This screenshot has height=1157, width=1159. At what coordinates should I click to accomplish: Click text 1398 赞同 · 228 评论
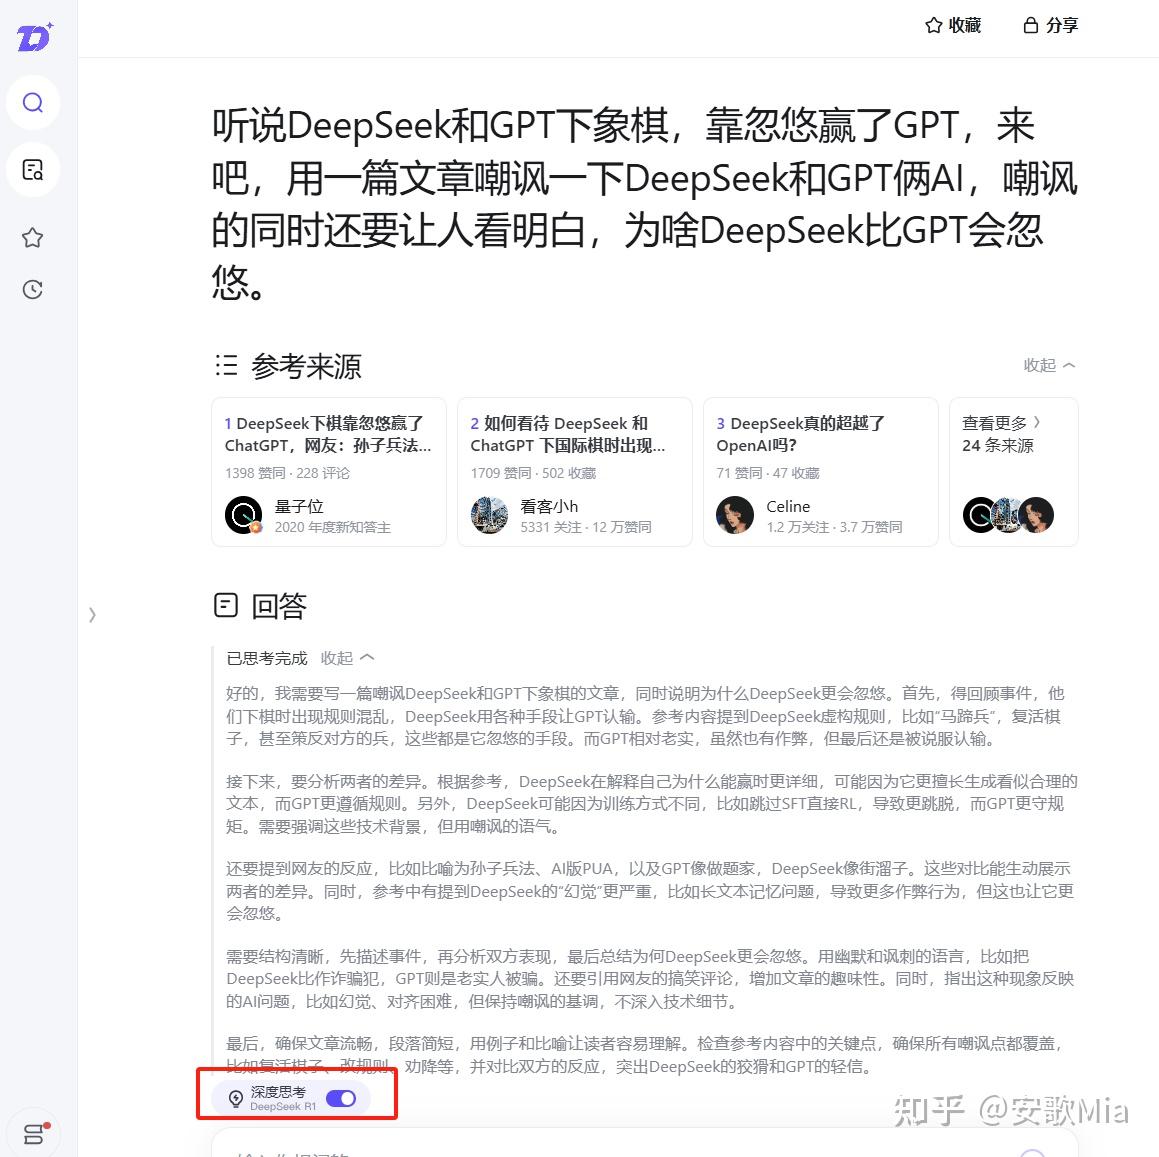pyautogui.click(x=288, y=473)
